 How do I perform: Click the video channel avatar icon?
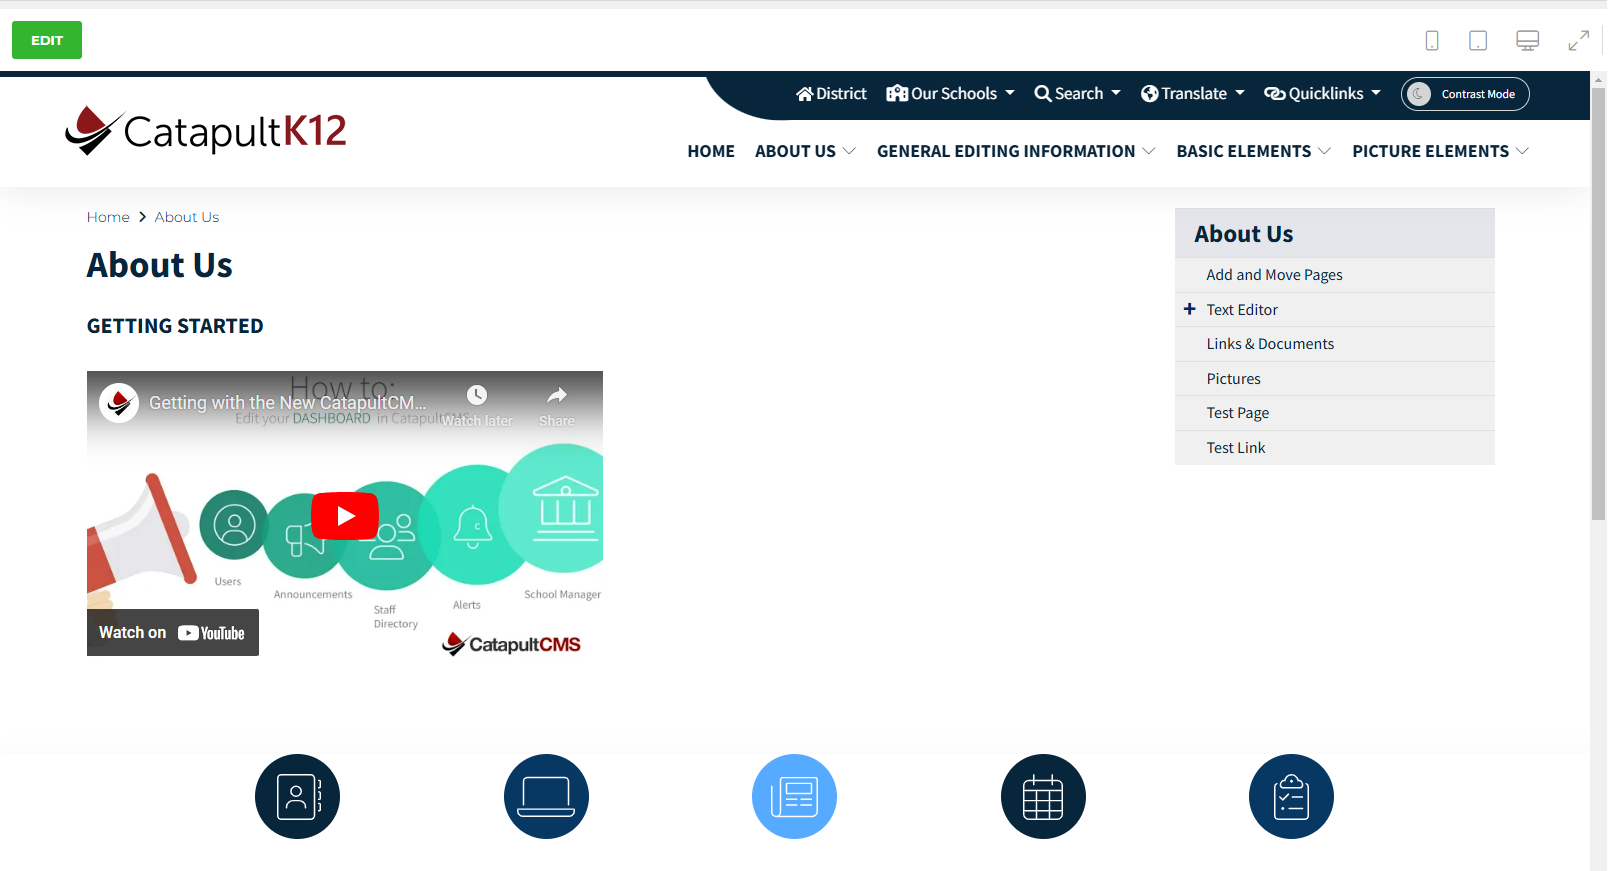point(119,403)
